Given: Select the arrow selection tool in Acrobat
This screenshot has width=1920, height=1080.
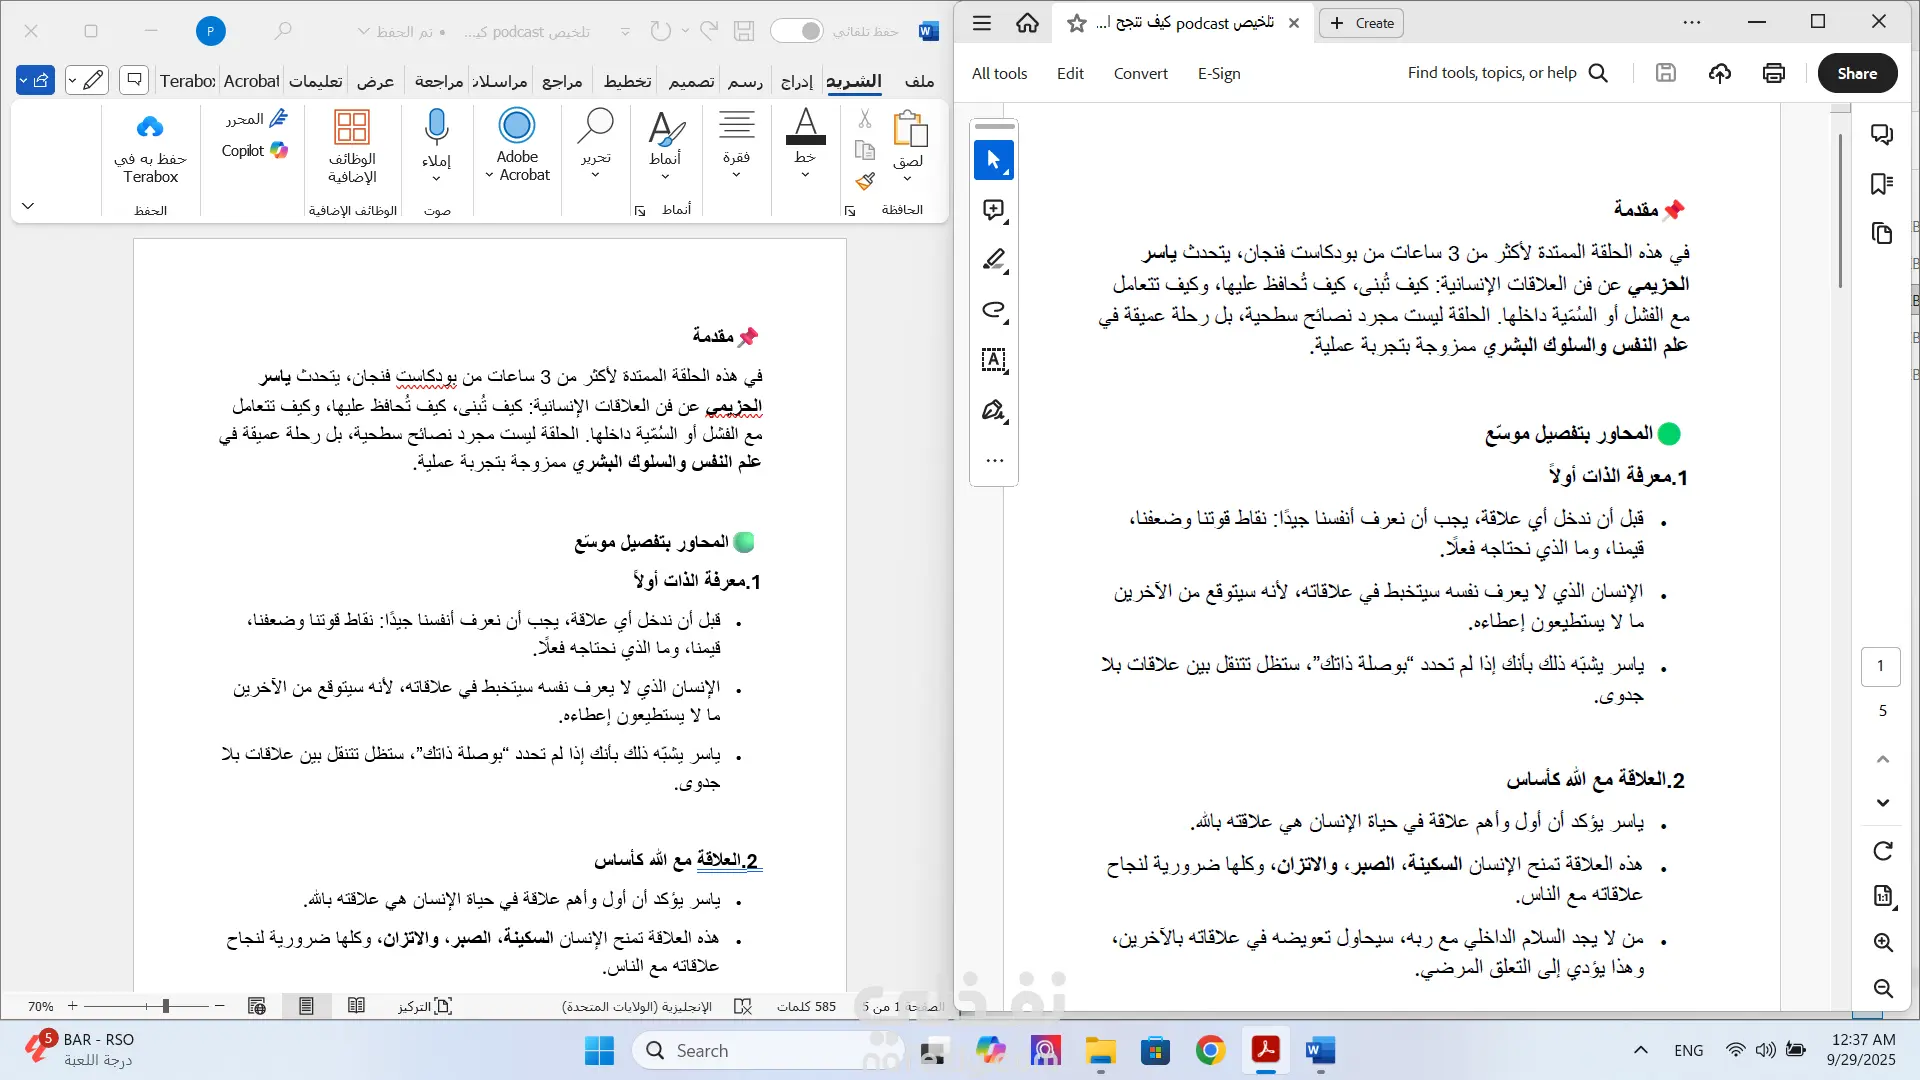Looking at the screenshot, I should tap(993, 160).
